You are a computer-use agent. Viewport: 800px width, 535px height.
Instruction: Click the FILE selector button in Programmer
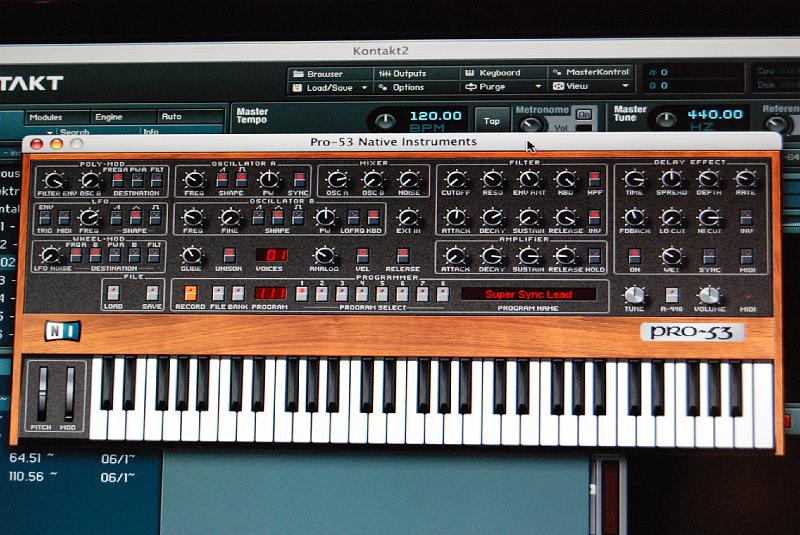point(218,293)
